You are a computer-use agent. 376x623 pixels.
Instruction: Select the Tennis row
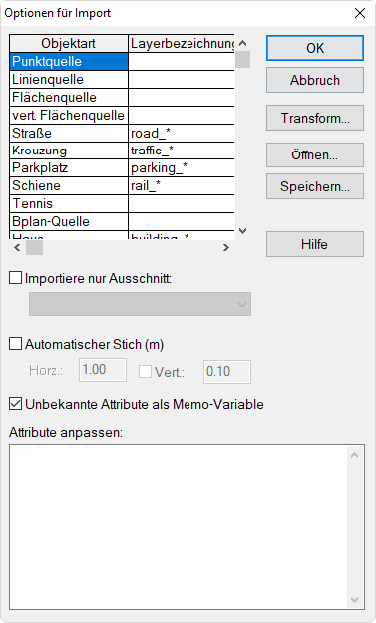(x=122, y=203)
